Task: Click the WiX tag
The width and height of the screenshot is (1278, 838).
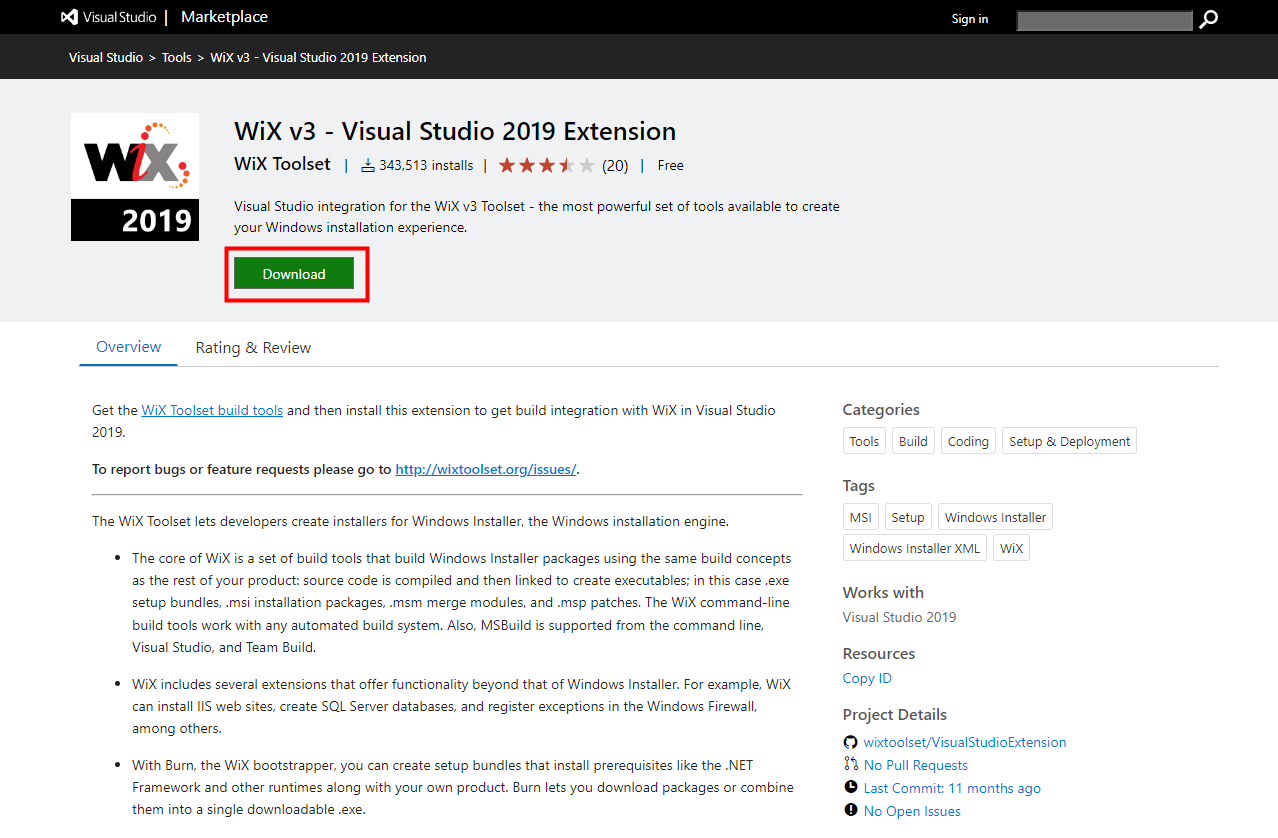Action: tap(1012, 548)
